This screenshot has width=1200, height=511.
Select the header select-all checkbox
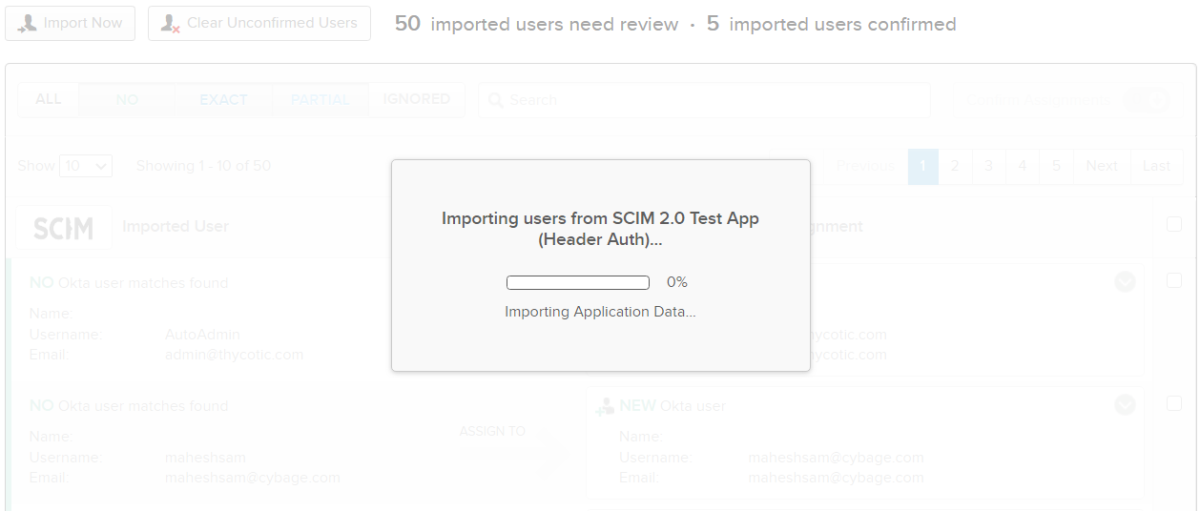click(1174, 227)
